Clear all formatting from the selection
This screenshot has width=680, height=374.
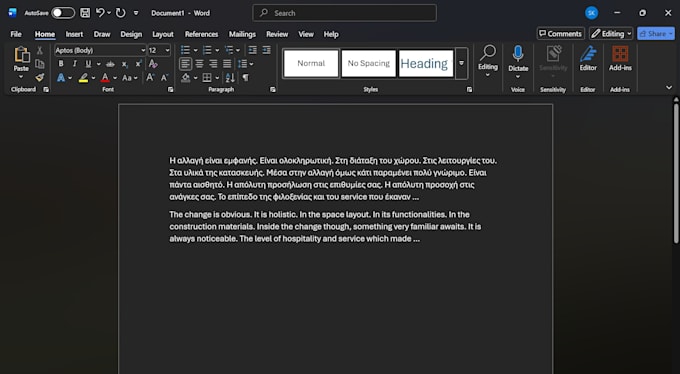(153, 64)
